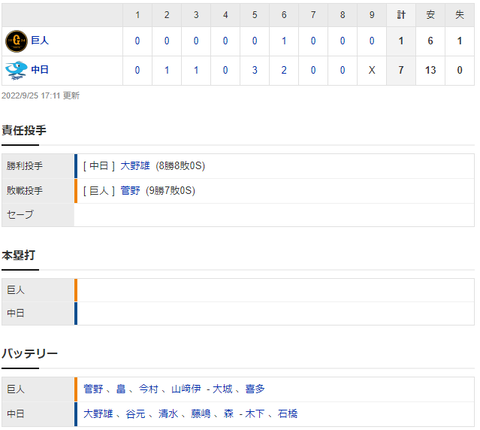Screen dimensions: 480x430
Task: Open 今村 in Giants battery list
Action: (148, 389)
